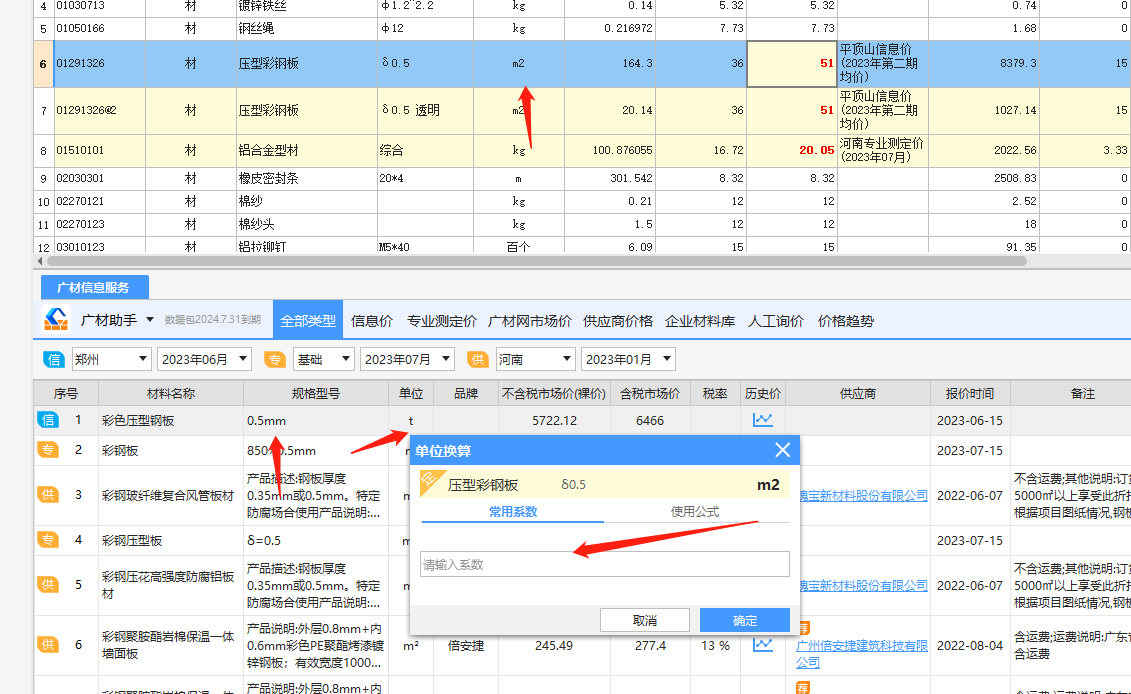The width and height of the screenshot is (1131, 694).
Task: Select code cell 01291326@2 in row 7
Action: coord(100,110)
